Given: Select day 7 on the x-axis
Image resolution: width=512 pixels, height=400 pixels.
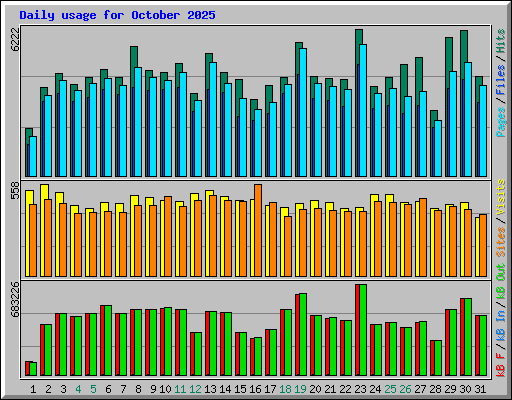Looking at the screenshot, I should (x=123, y=389).
